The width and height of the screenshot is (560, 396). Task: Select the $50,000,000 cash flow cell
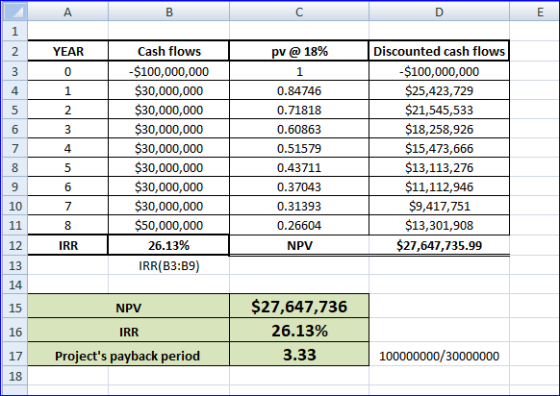pyautogui.click(x=169, y=225)
